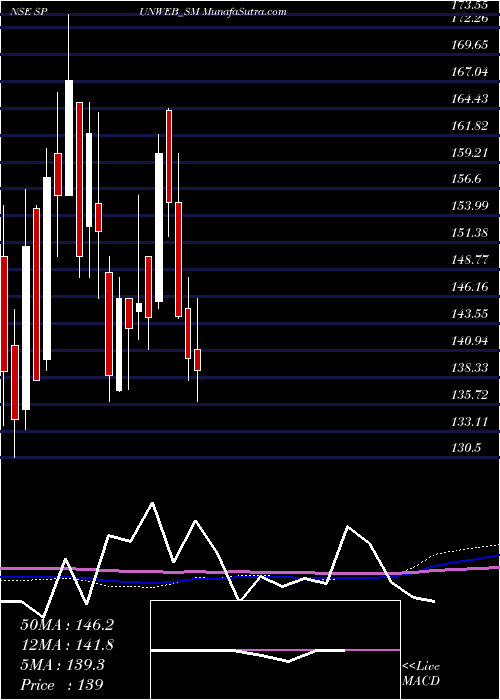The image size is (500, 700).
Task: Click the last red candle at chart's right
Action: (197, 360)
